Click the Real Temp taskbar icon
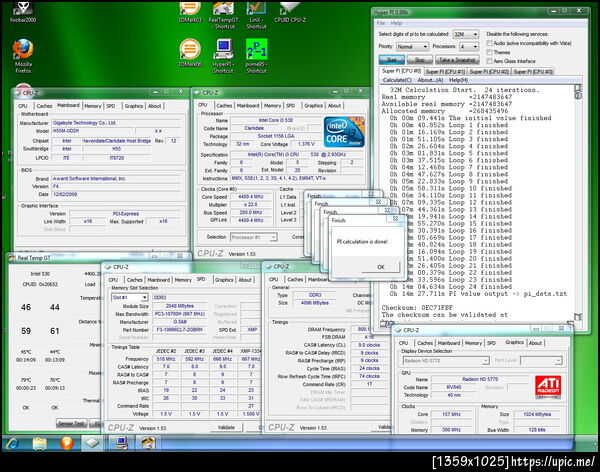This screenshot has width=600, height=472. pyautogui.click(x=148, y=443)
